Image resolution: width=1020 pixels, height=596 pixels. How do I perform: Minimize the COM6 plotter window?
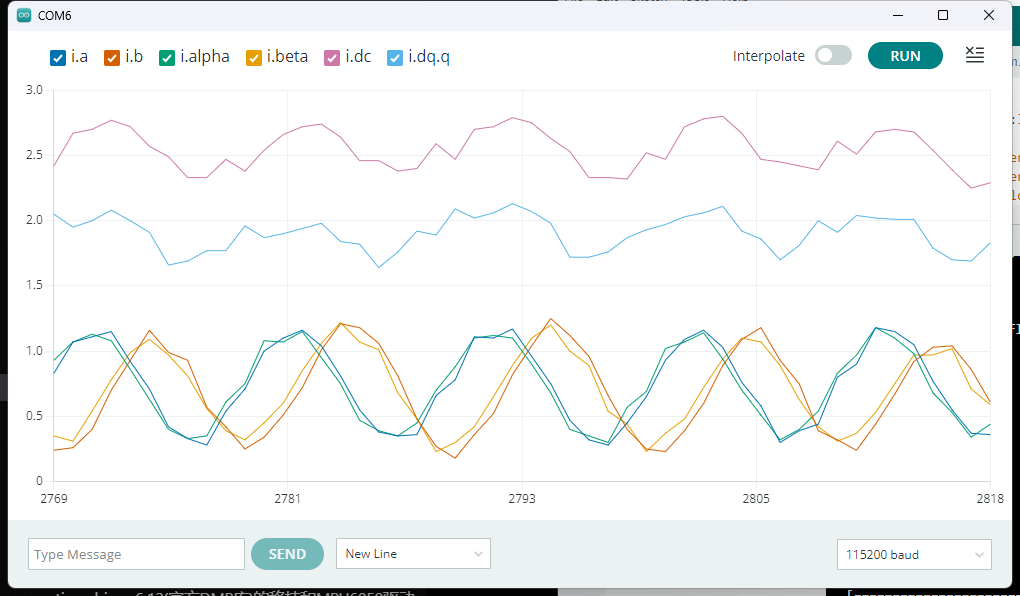896,16
